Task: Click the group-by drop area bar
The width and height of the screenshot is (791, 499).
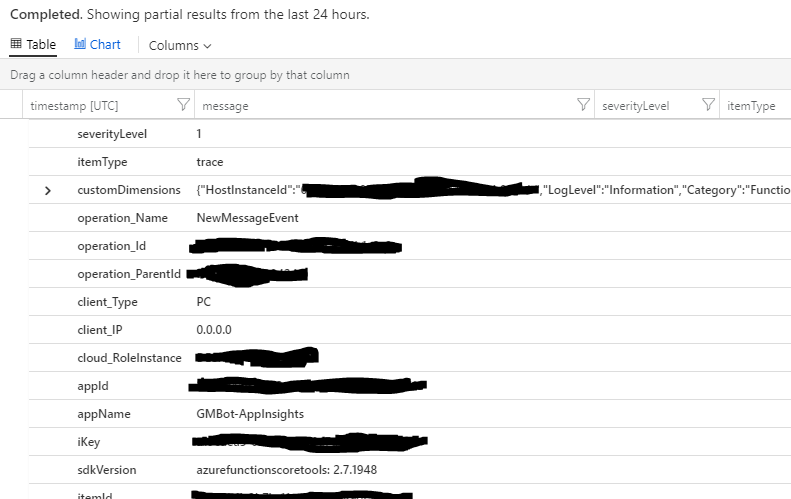Action: coord(396,75)
